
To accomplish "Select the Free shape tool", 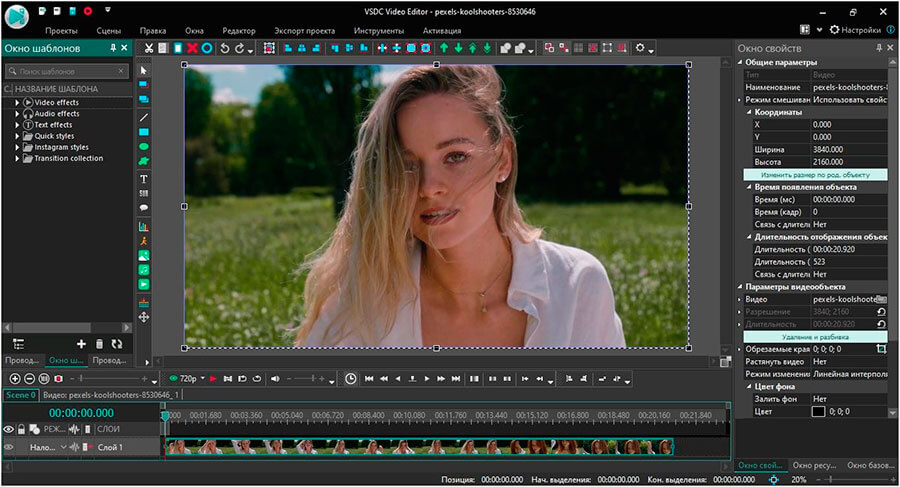I will tap(143, 161).
